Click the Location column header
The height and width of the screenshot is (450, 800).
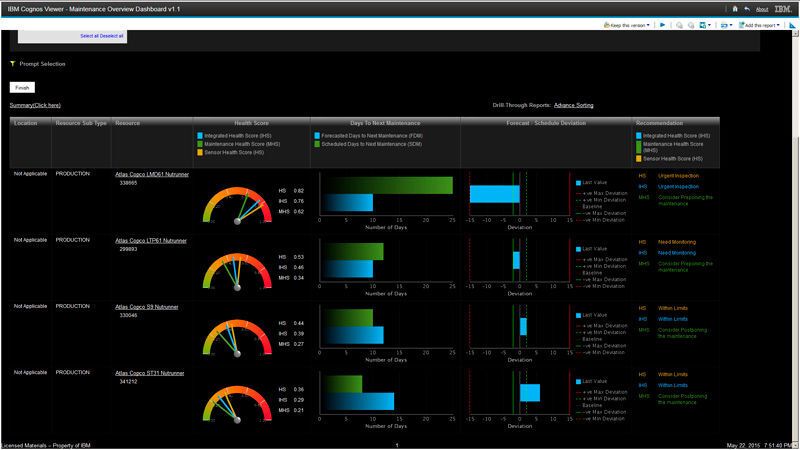click(x=26, y=123)
